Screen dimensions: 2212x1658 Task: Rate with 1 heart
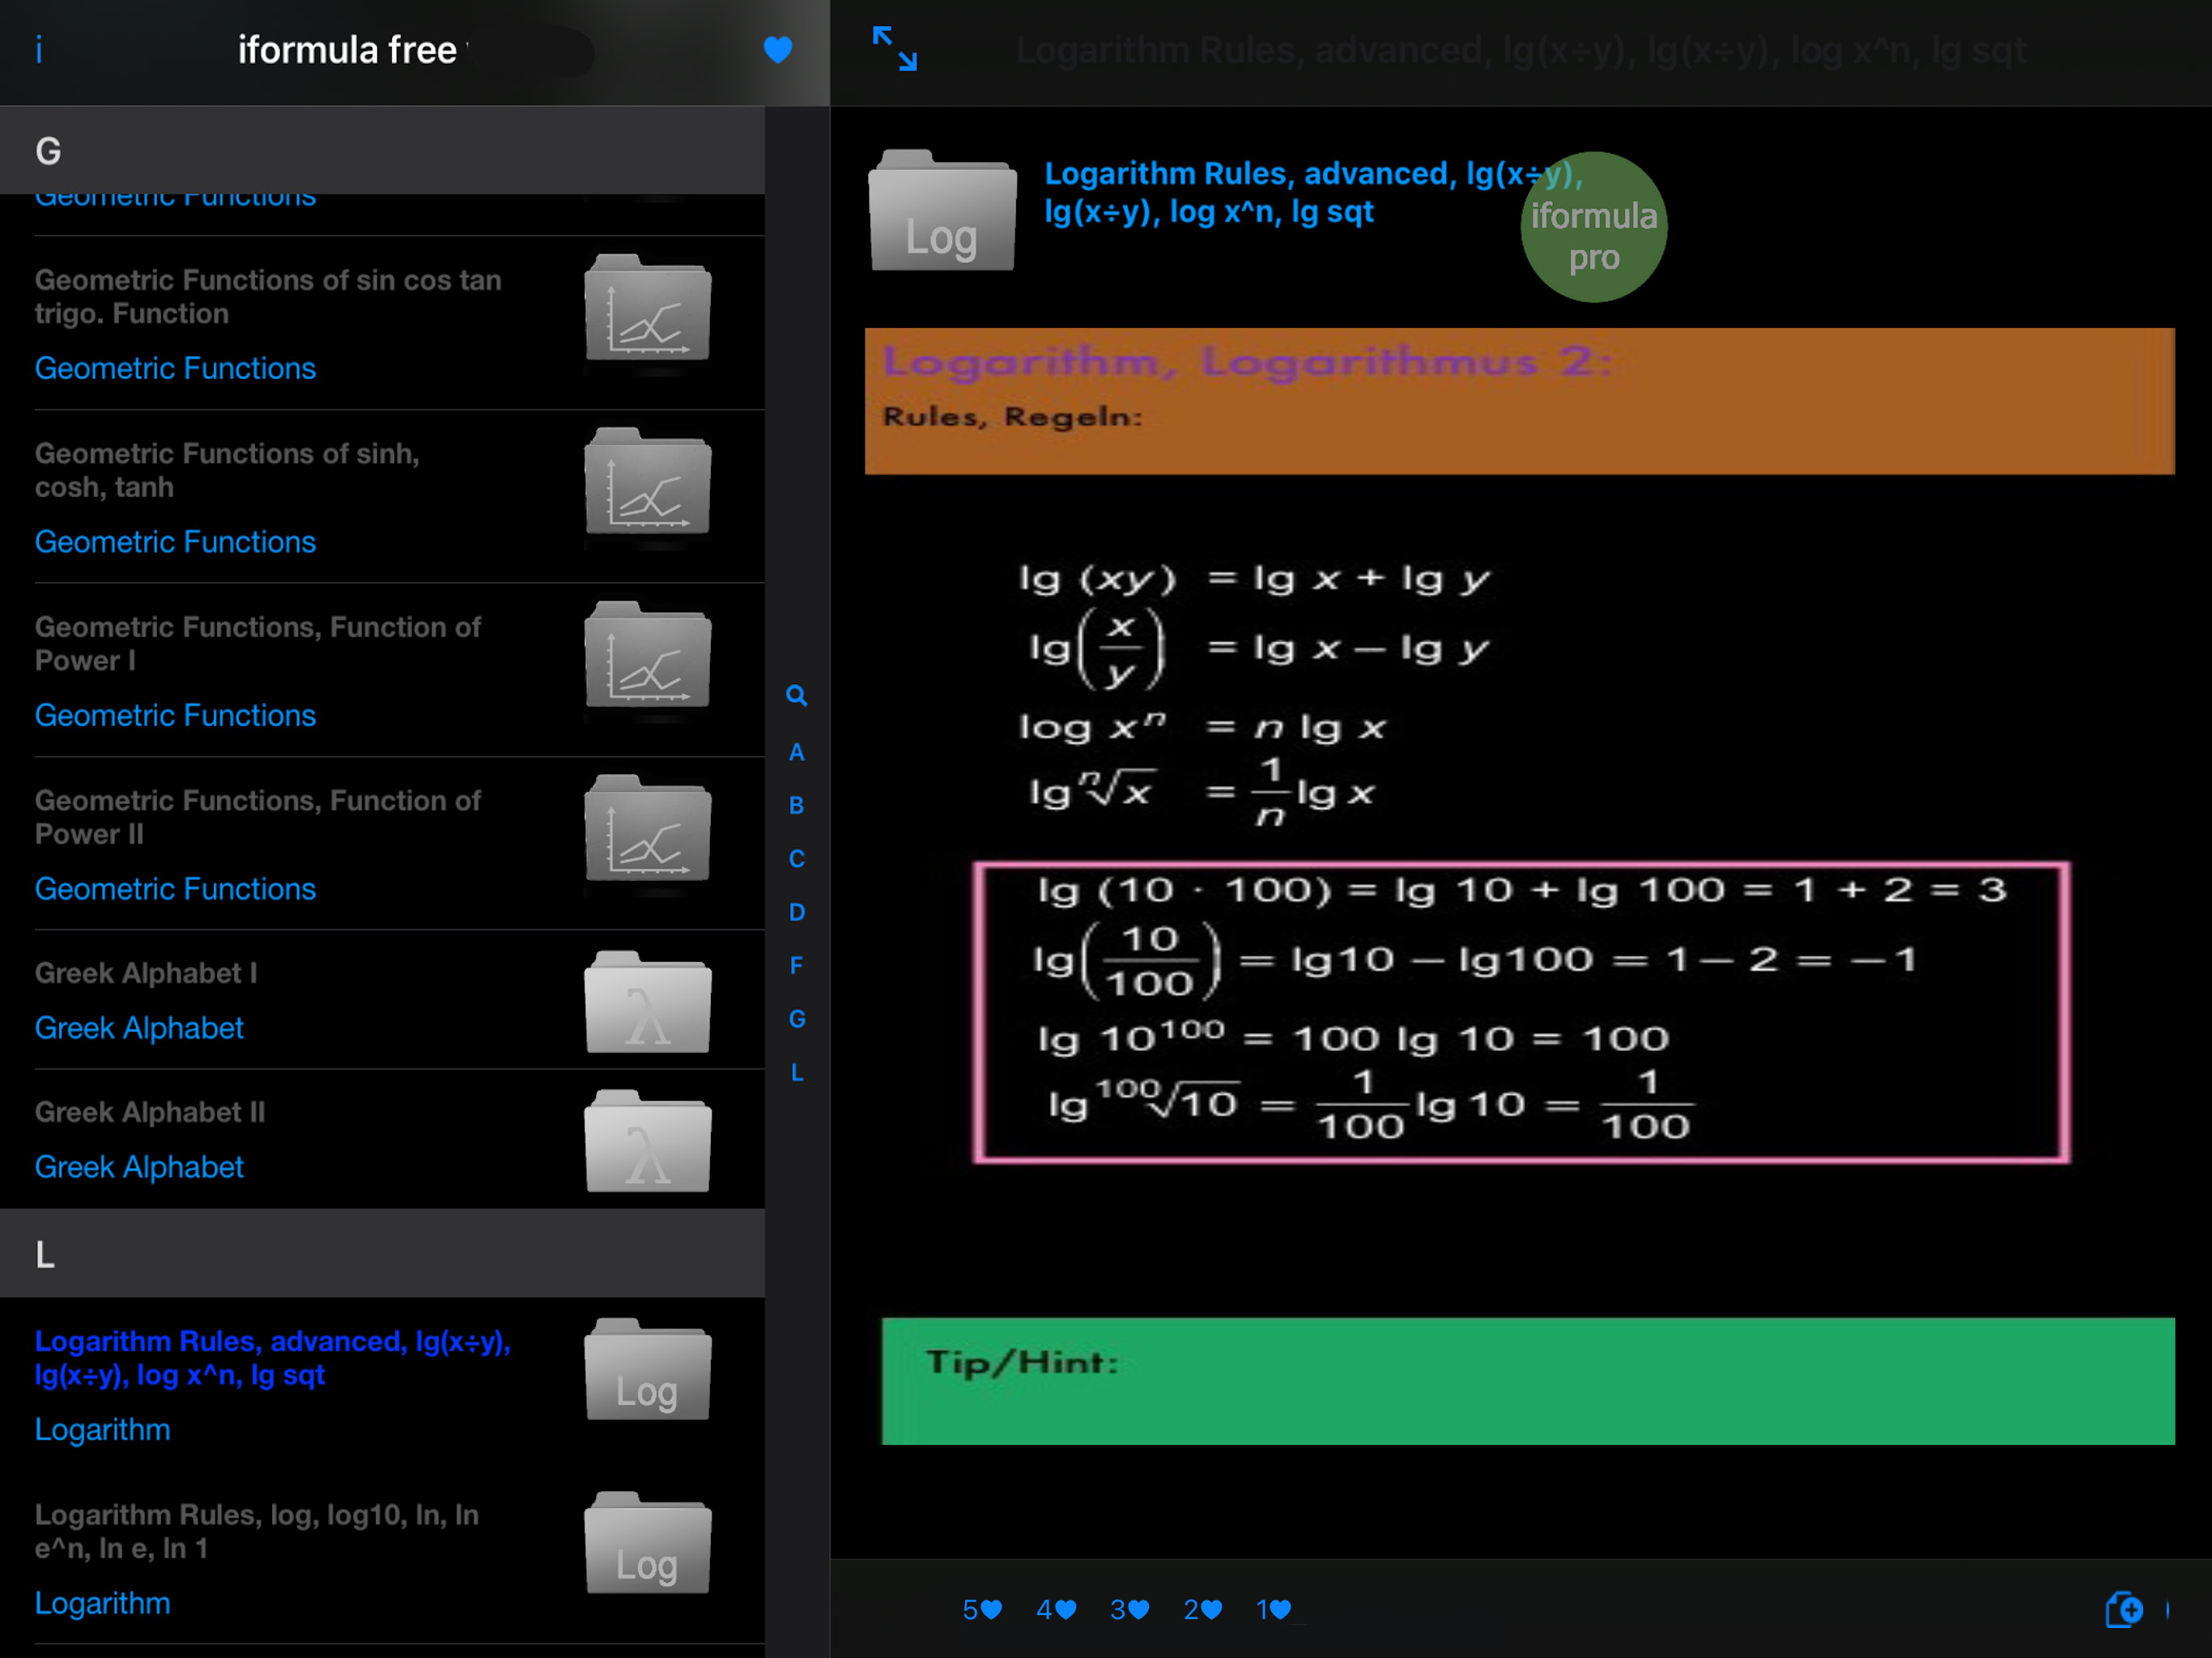pyautogui.click(x=1273, y=1609)
